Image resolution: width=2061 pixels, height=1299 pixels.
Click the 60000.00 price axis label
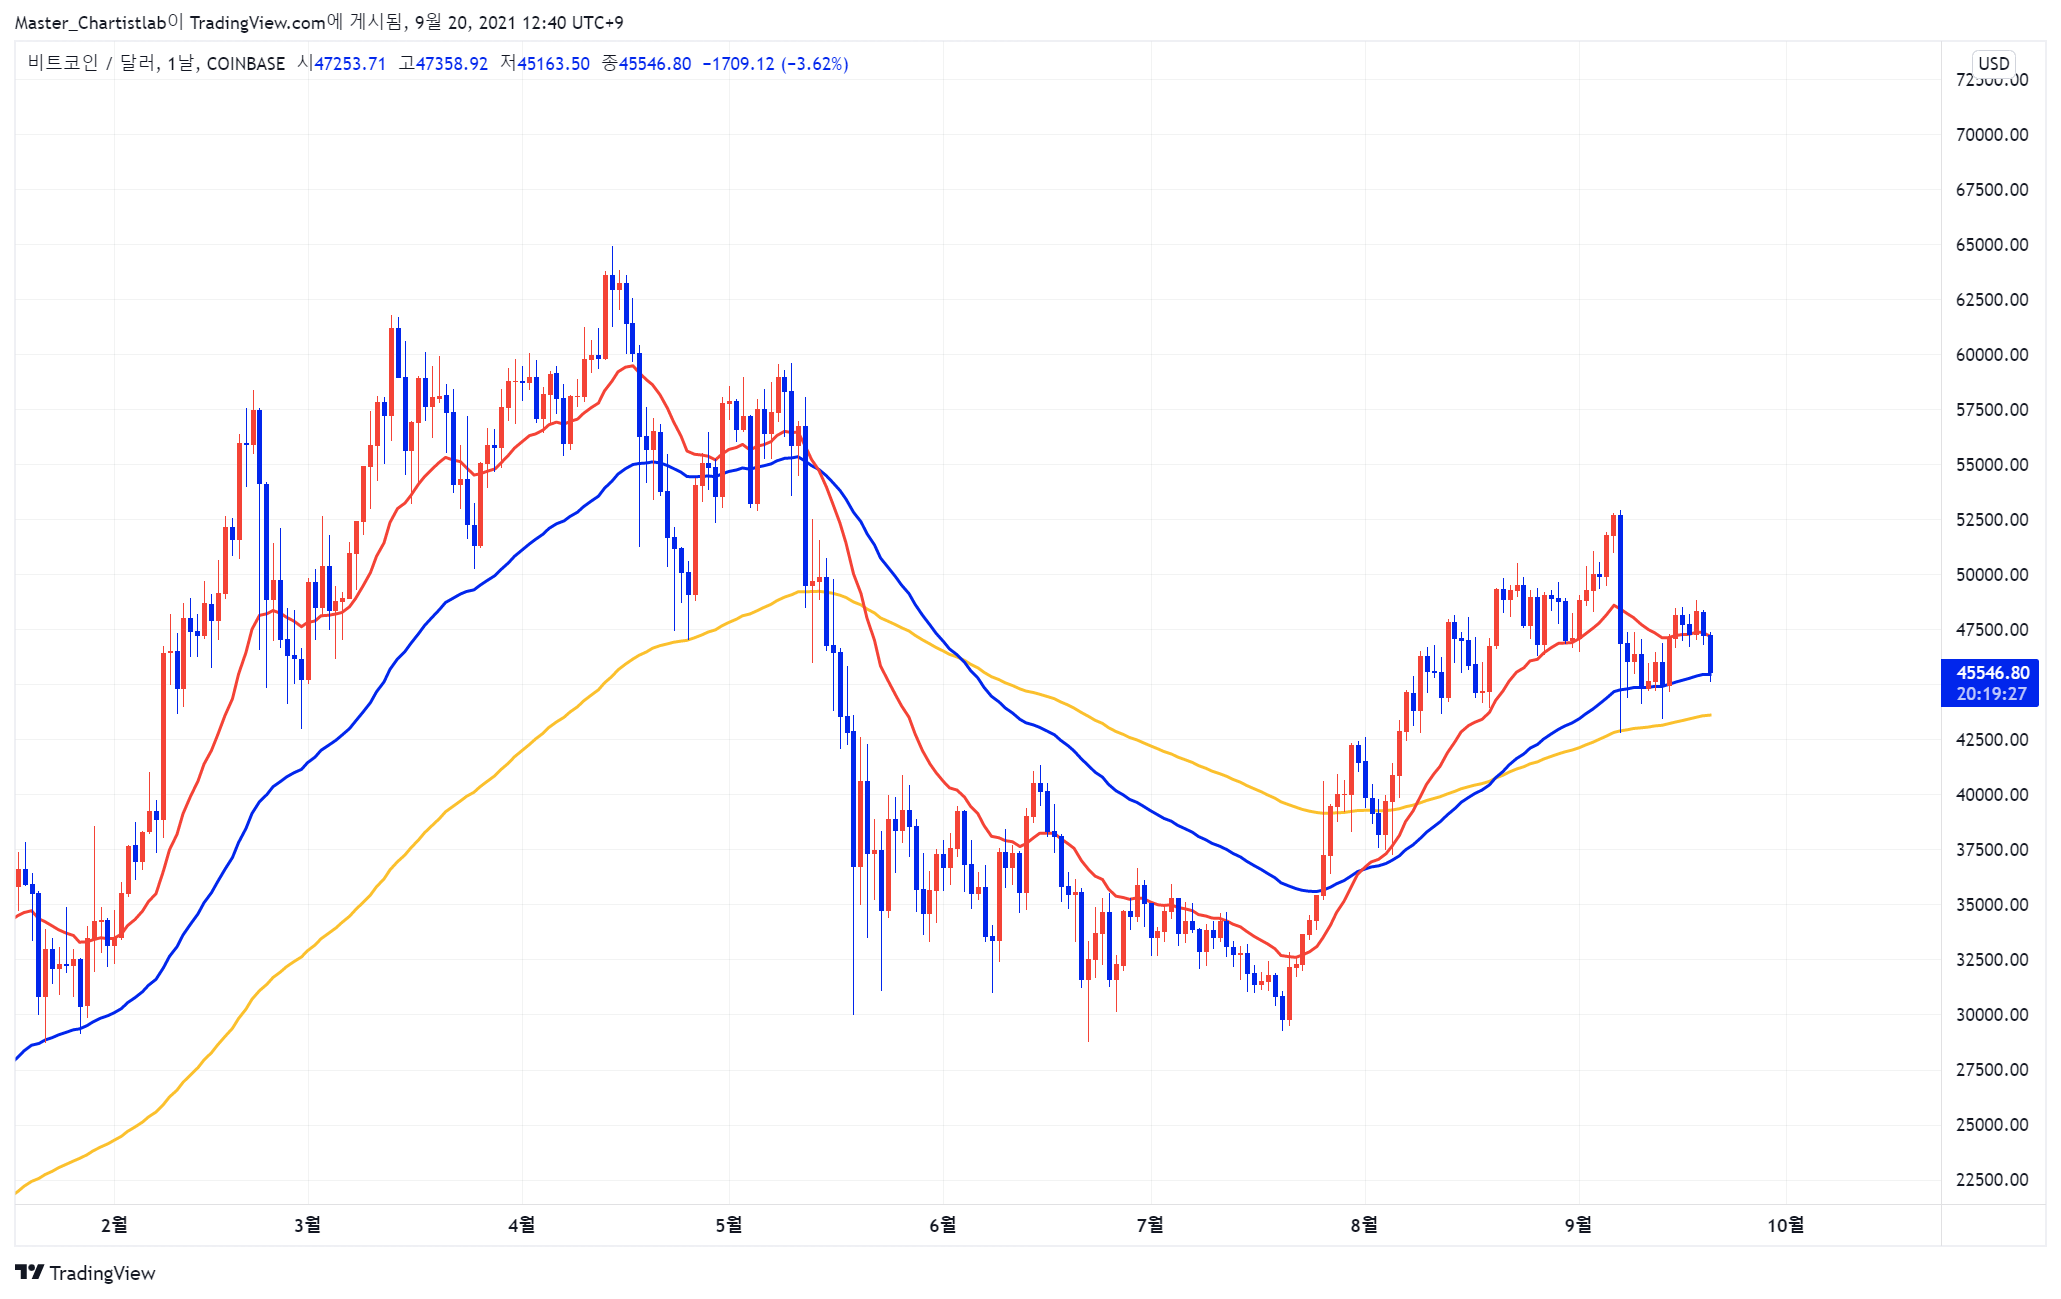(x=1992, y=355)
